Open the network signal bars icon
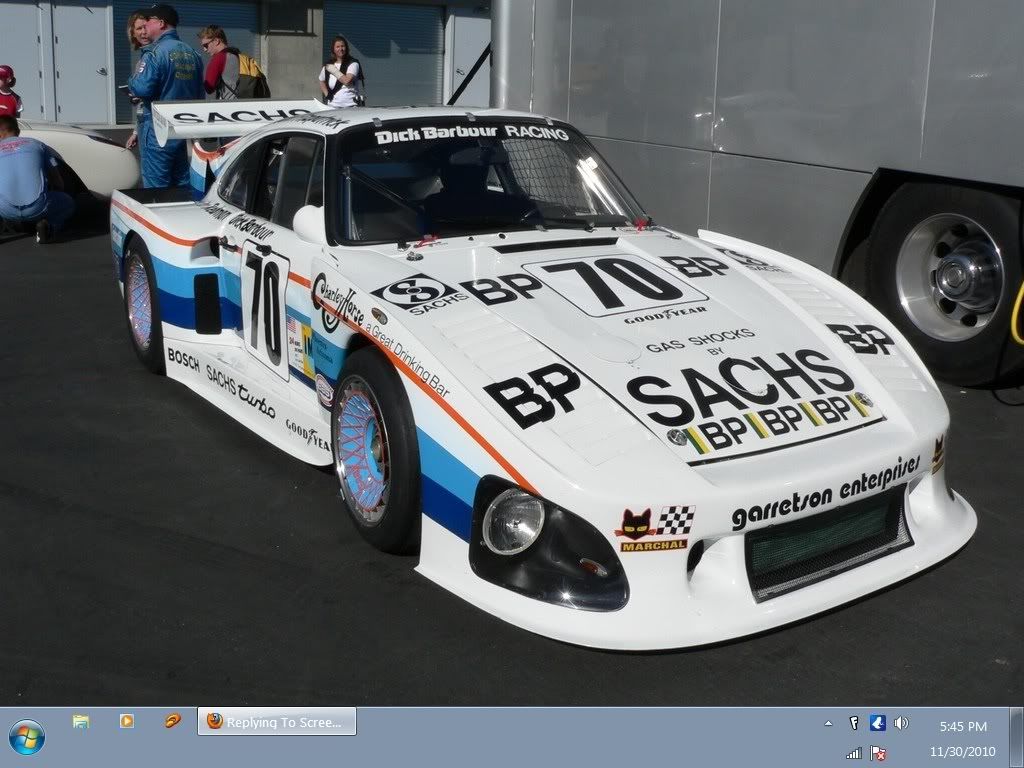 854,753
